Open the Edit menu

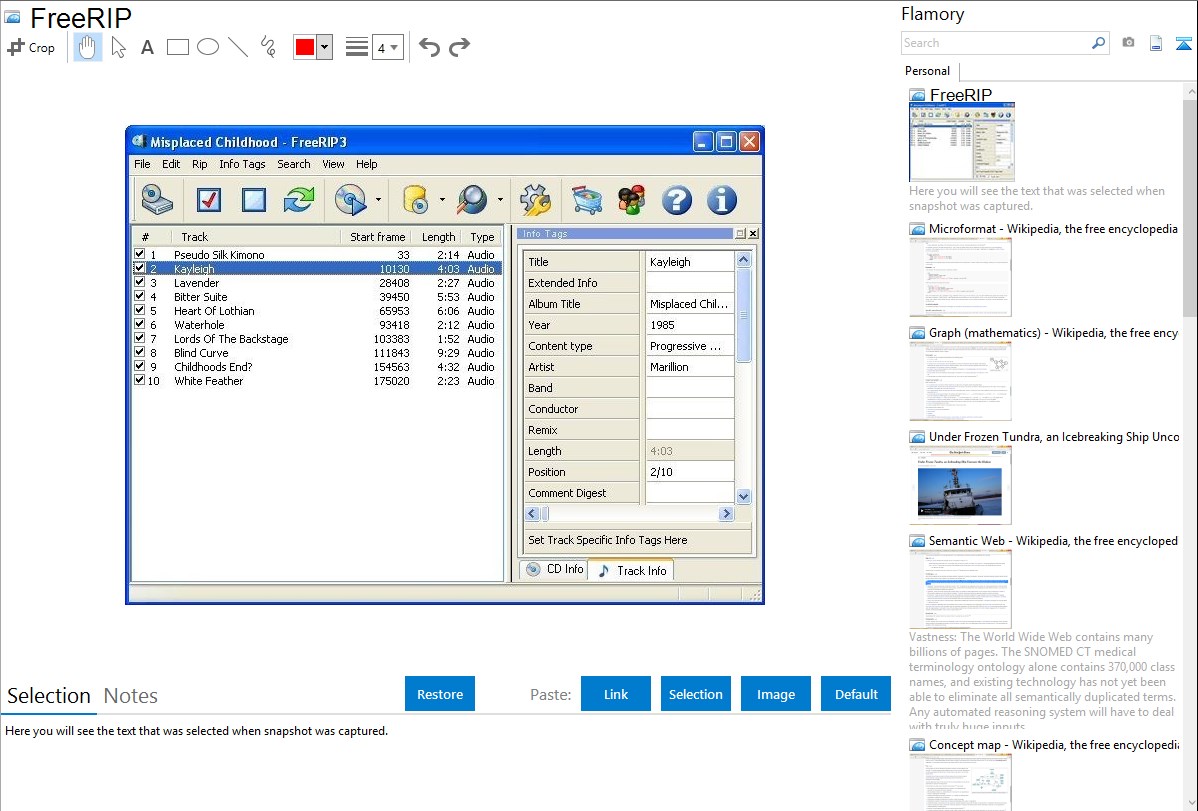point(171,164)
